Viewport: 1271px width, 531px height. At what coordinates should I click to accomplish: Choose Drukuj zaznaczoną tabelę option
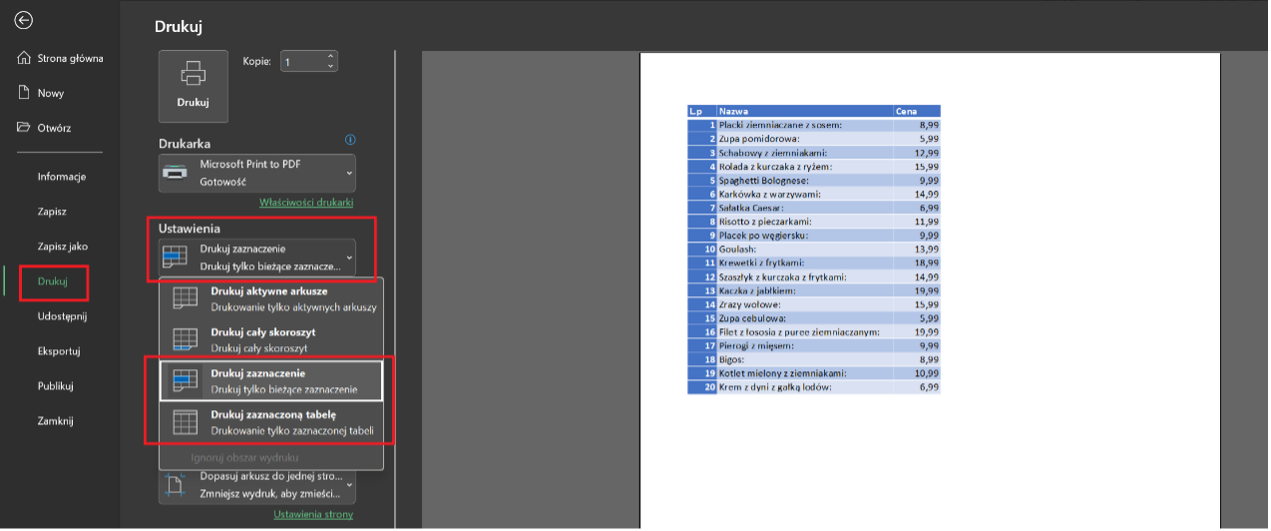click(x=270, y=422)
